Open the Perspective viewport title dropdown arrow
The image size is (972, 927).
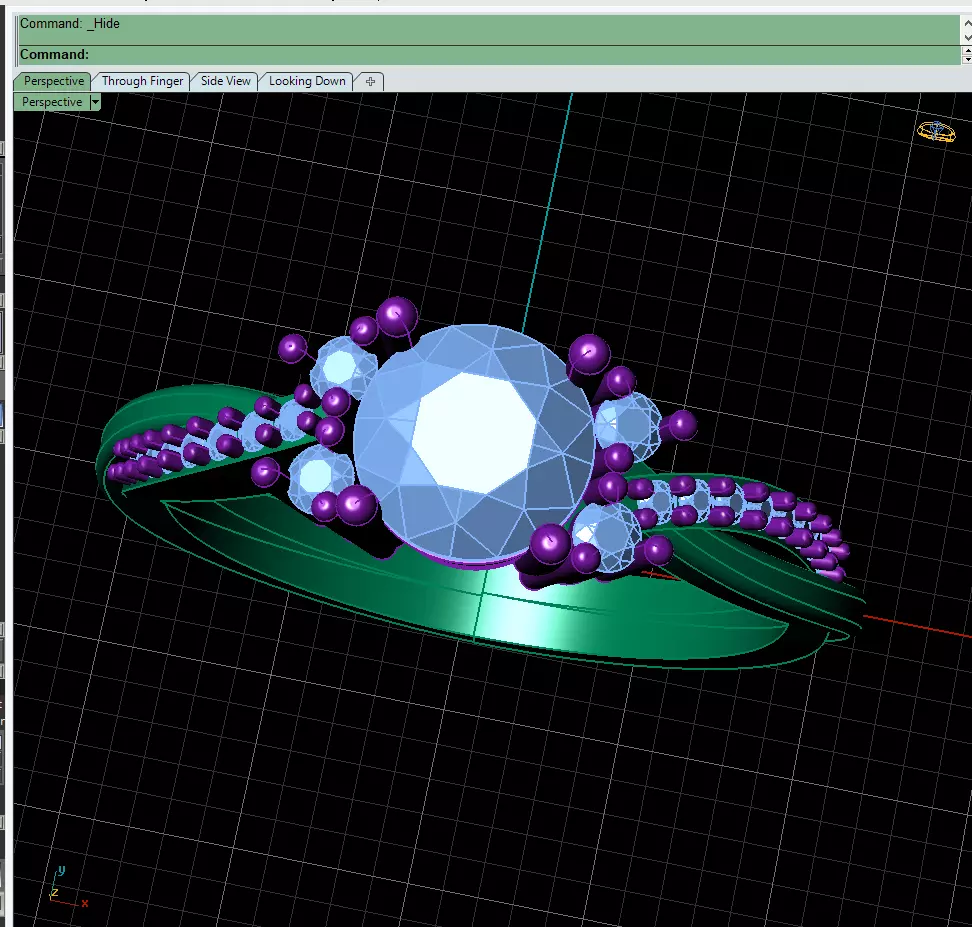click(x=95, y=102)
